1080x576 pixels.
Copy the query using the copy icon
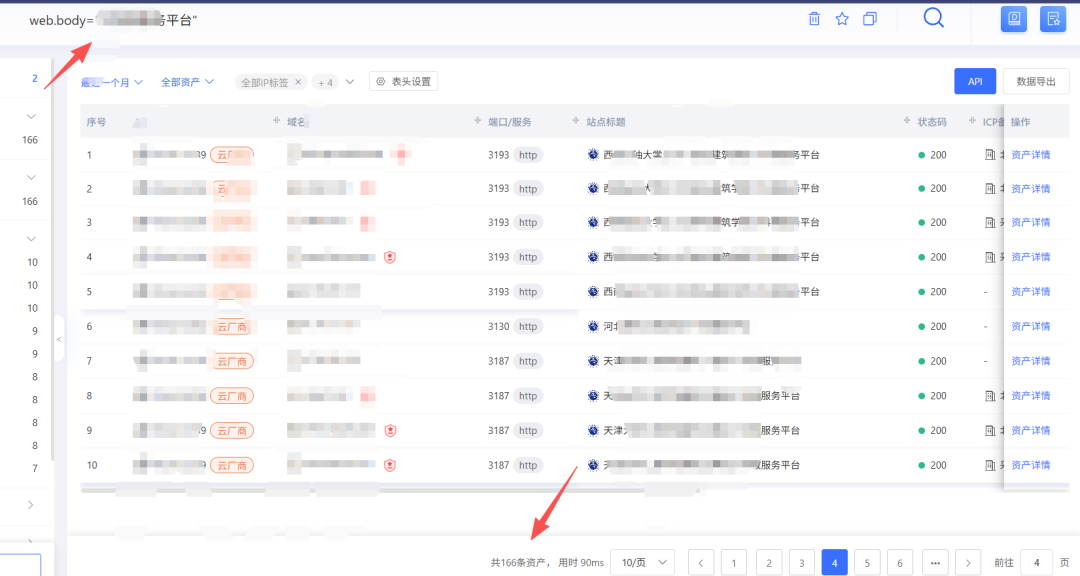tap(870, 19)
